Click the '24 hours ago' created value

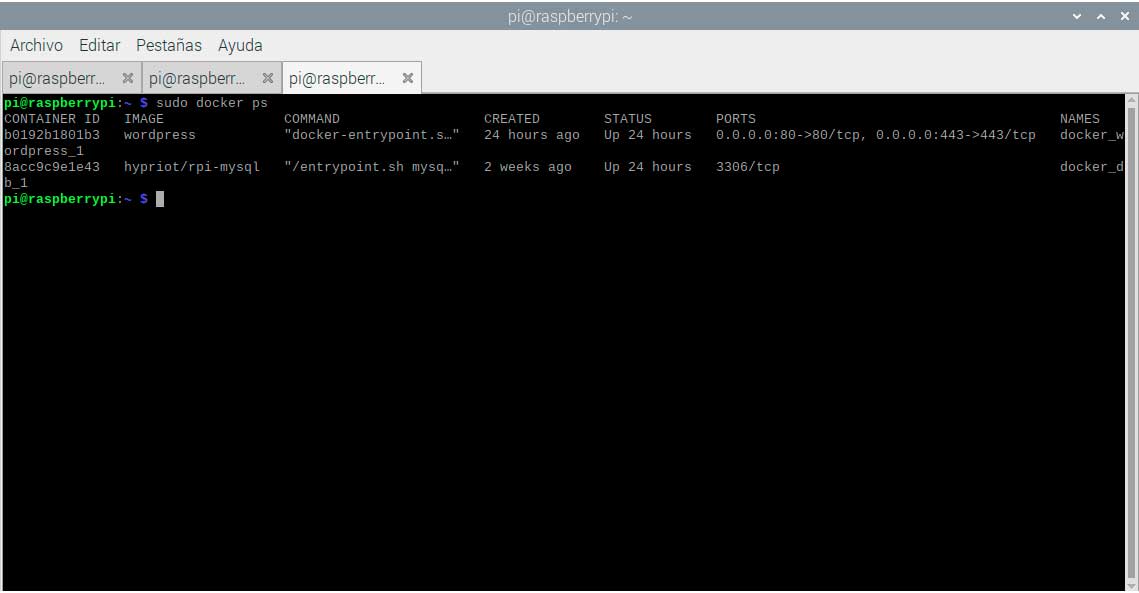(532, 135)
